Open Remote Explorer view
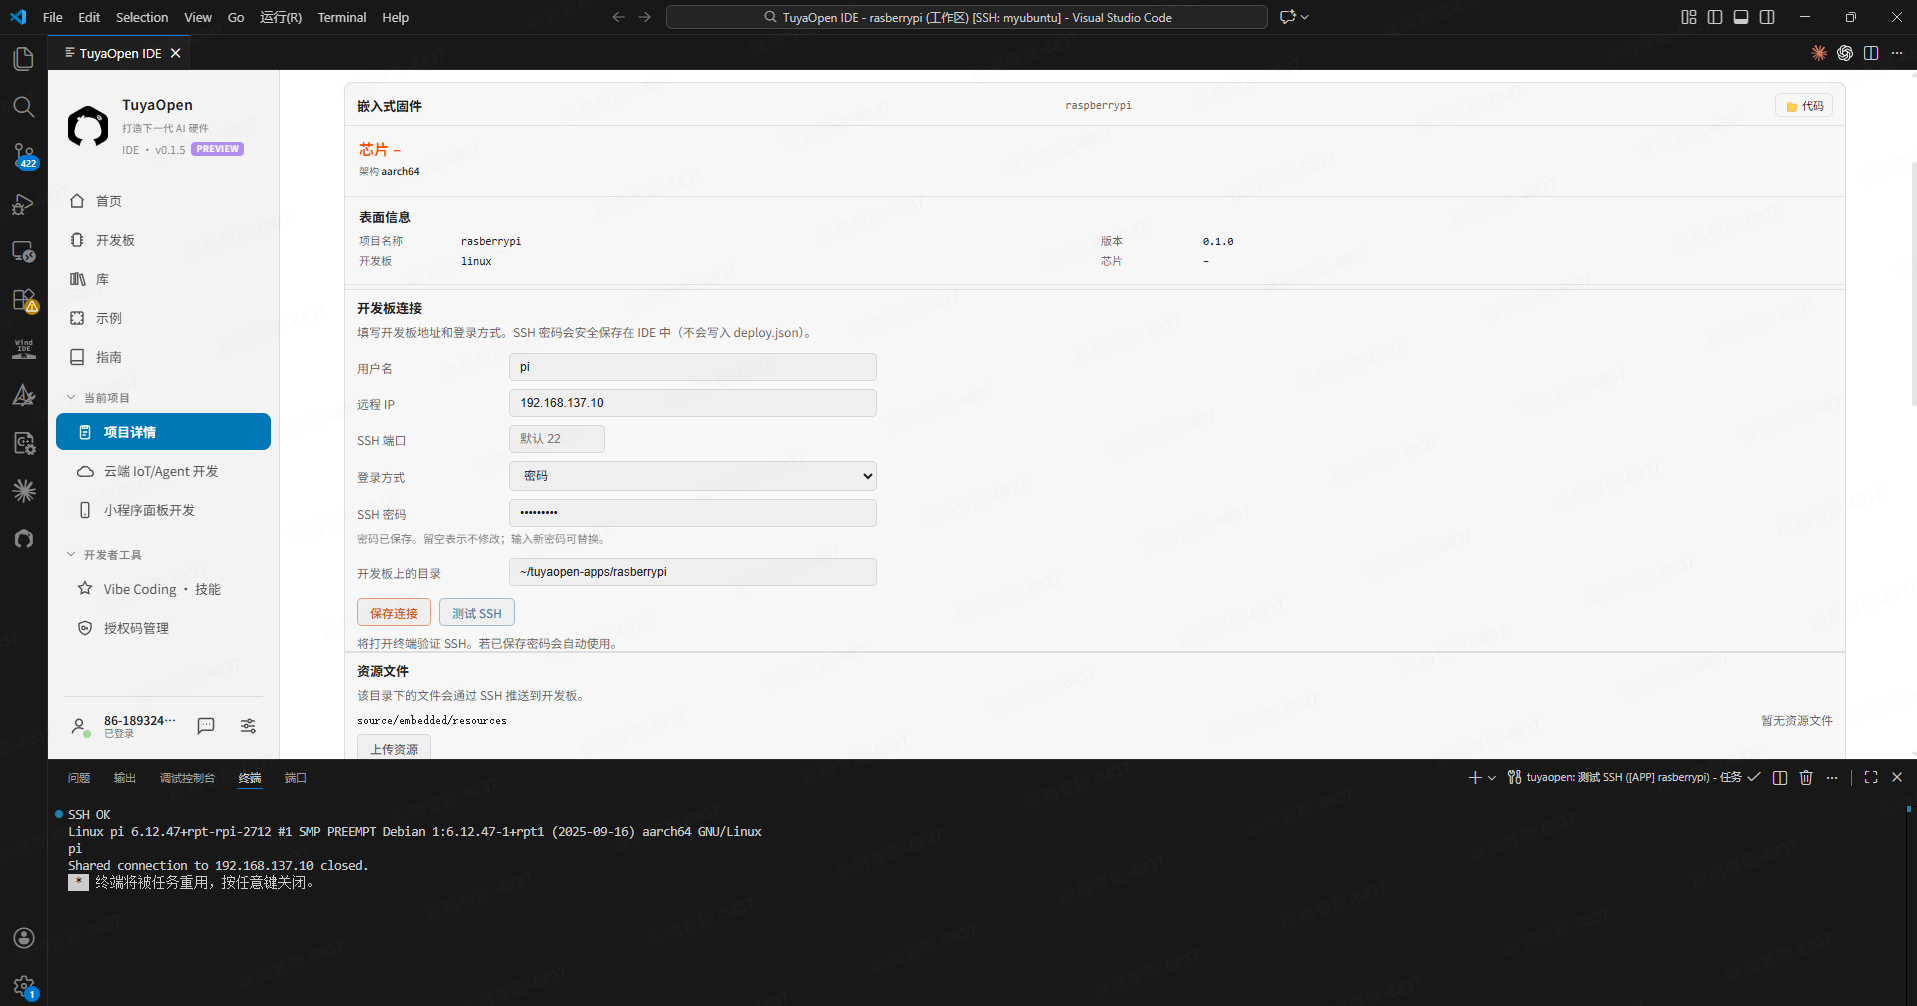1917x1006 pixels. pyautogui.click(x=24, y=252)
